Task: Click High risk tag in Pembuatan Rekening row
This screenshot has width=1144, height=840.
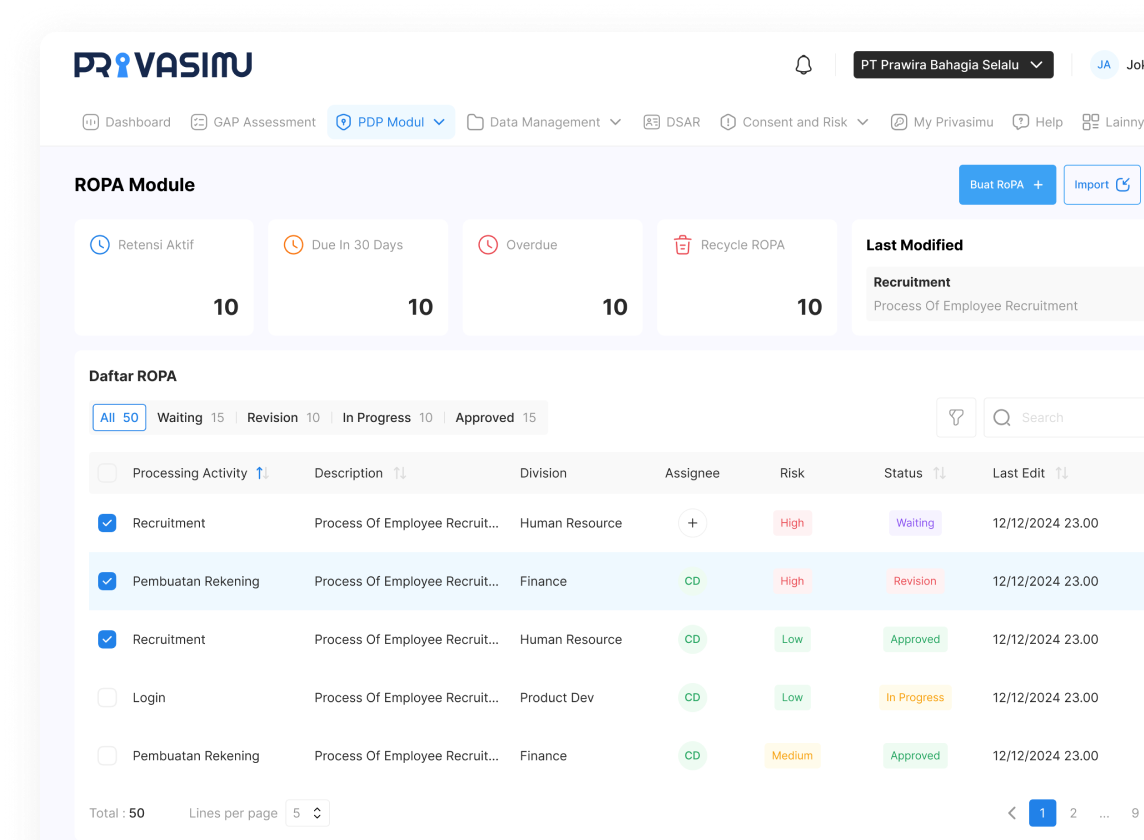Action: pyautogui.click(x=792, y=581)
